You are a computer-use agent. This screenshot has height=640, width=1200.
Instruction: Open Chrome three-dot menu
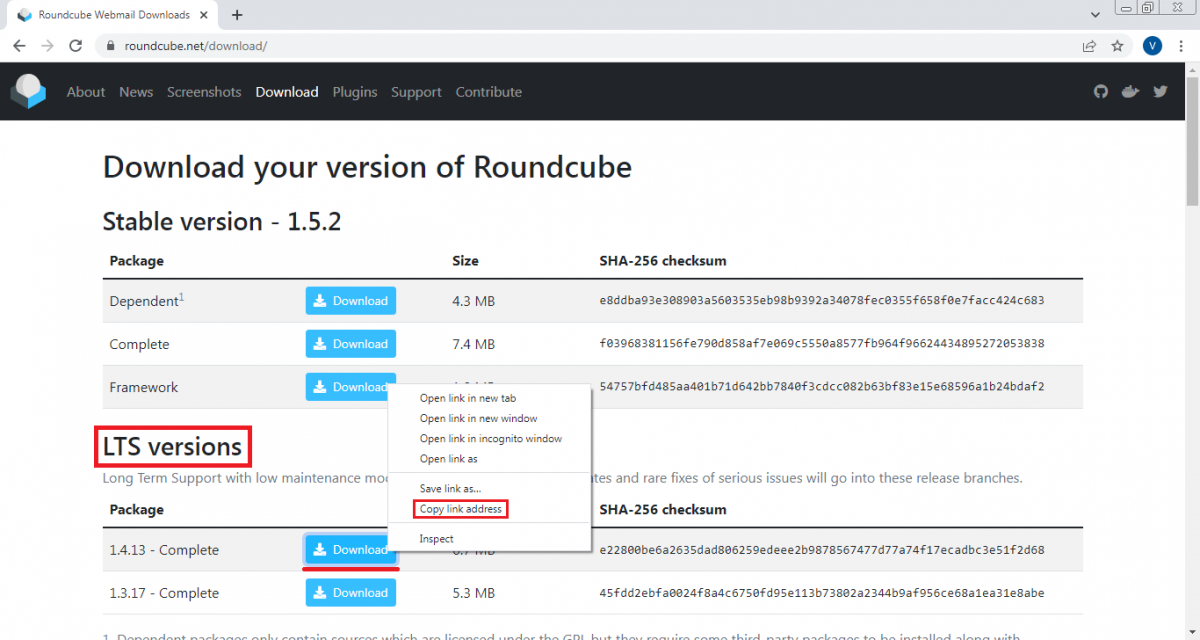1181,46
